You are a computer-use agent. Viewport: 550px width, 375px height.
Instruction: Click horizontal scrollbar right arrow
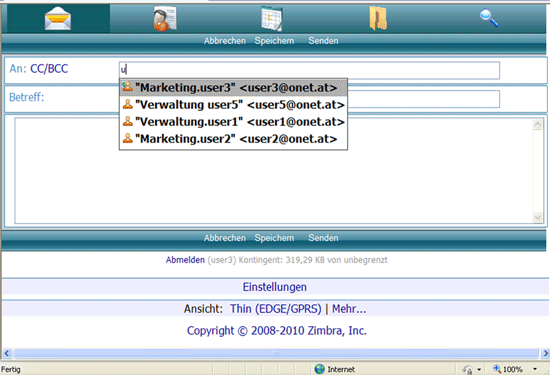[x=545, y=353]
